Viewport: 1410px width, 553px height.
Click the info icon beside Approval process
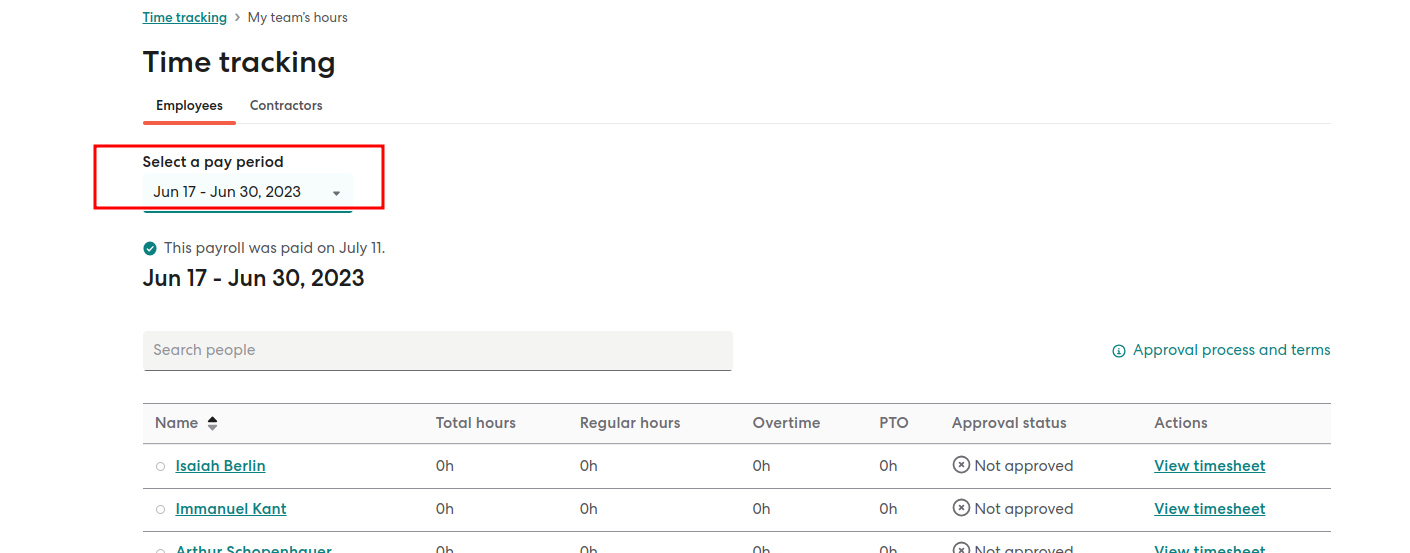click(1119, 351)
